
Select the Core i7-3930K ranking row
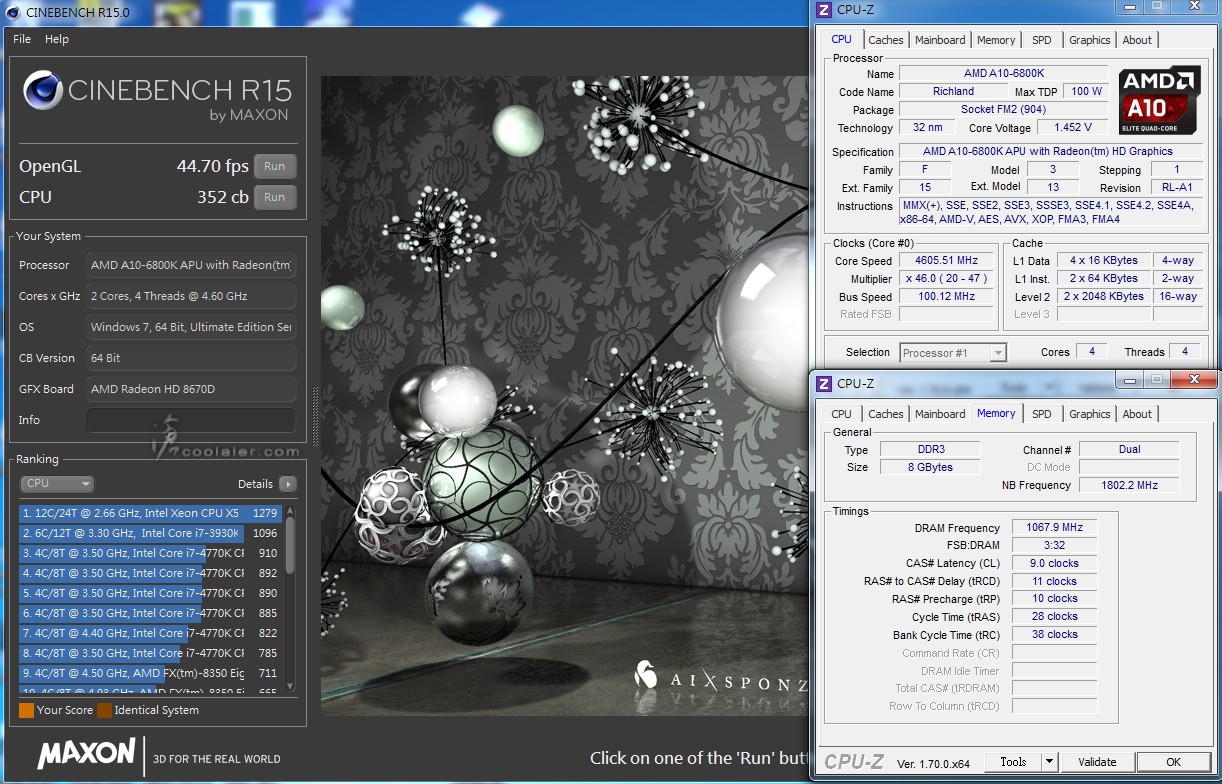click(x=150, y=533)
